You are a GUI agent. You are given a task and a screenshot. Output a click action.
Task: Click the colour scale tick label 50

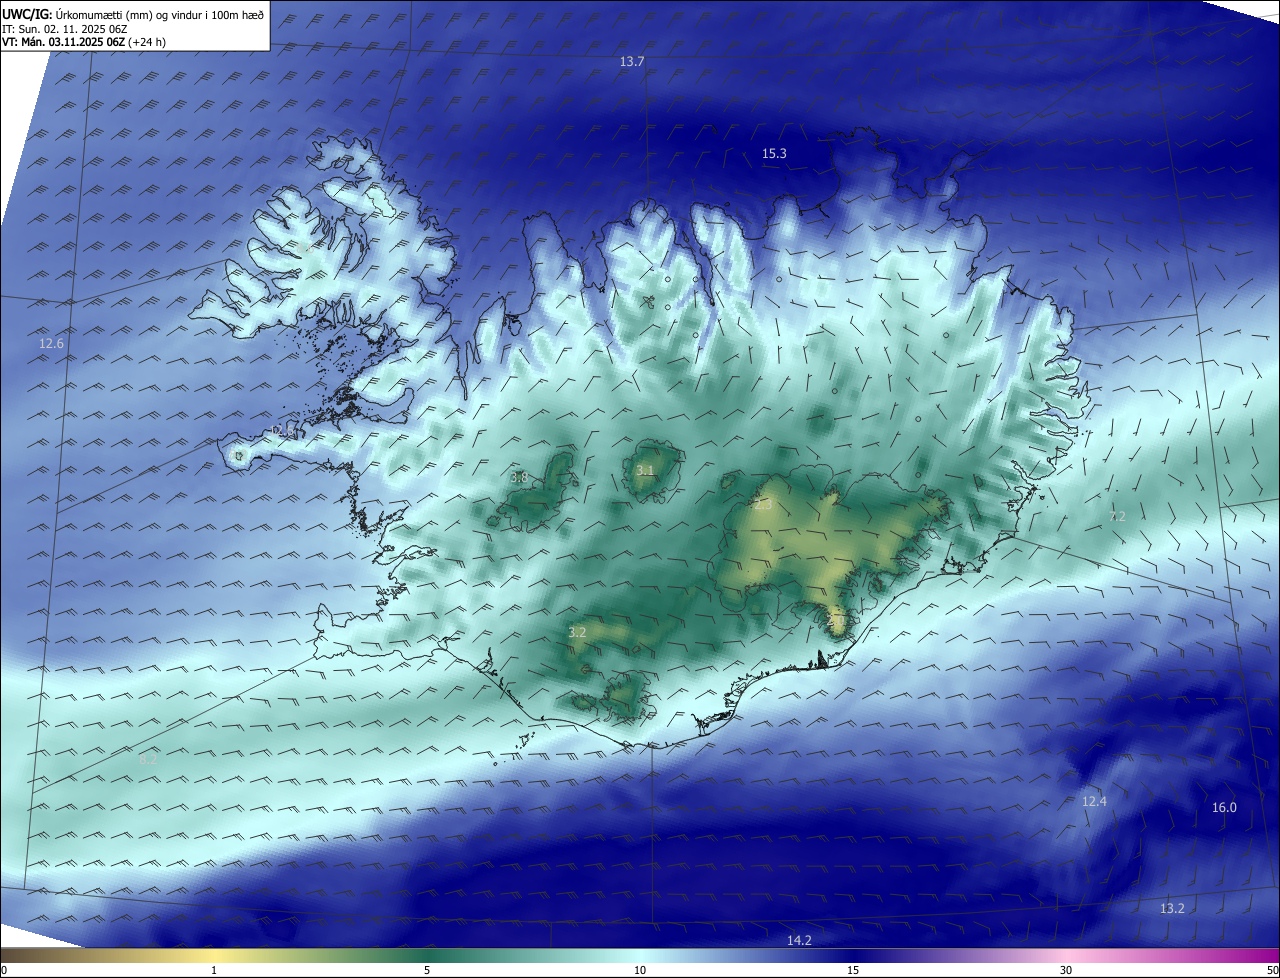click(x=1272, y=970)
